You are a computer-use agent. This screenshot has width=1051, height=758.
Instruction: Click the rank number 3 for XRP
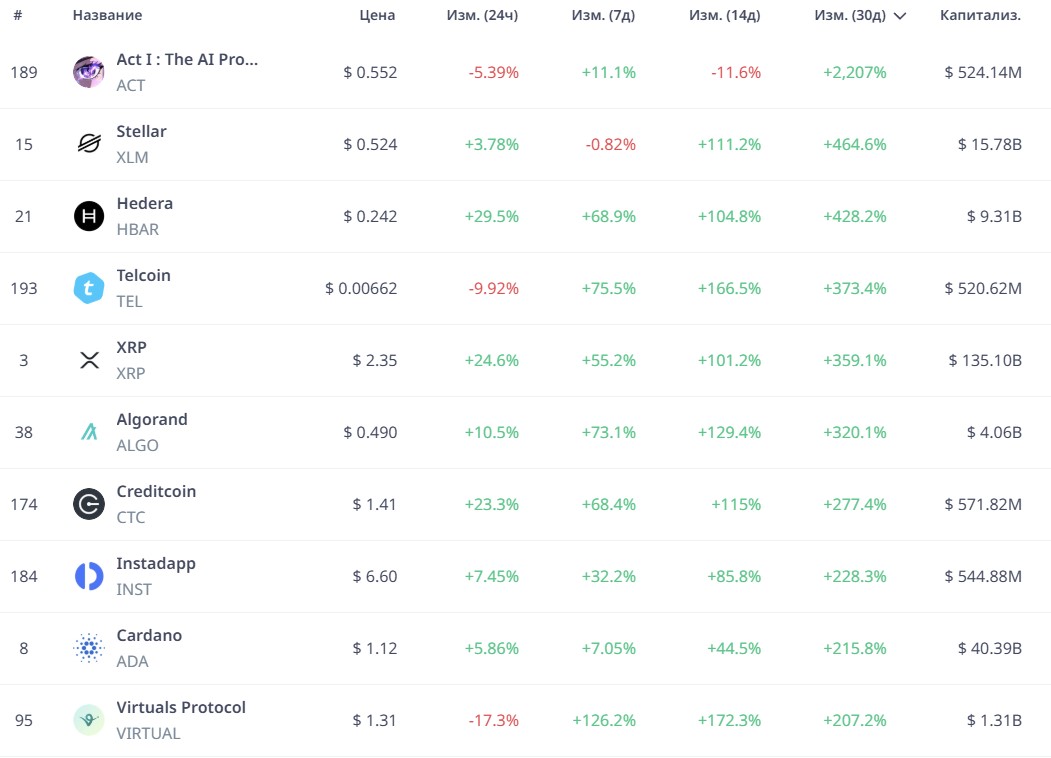23,360
